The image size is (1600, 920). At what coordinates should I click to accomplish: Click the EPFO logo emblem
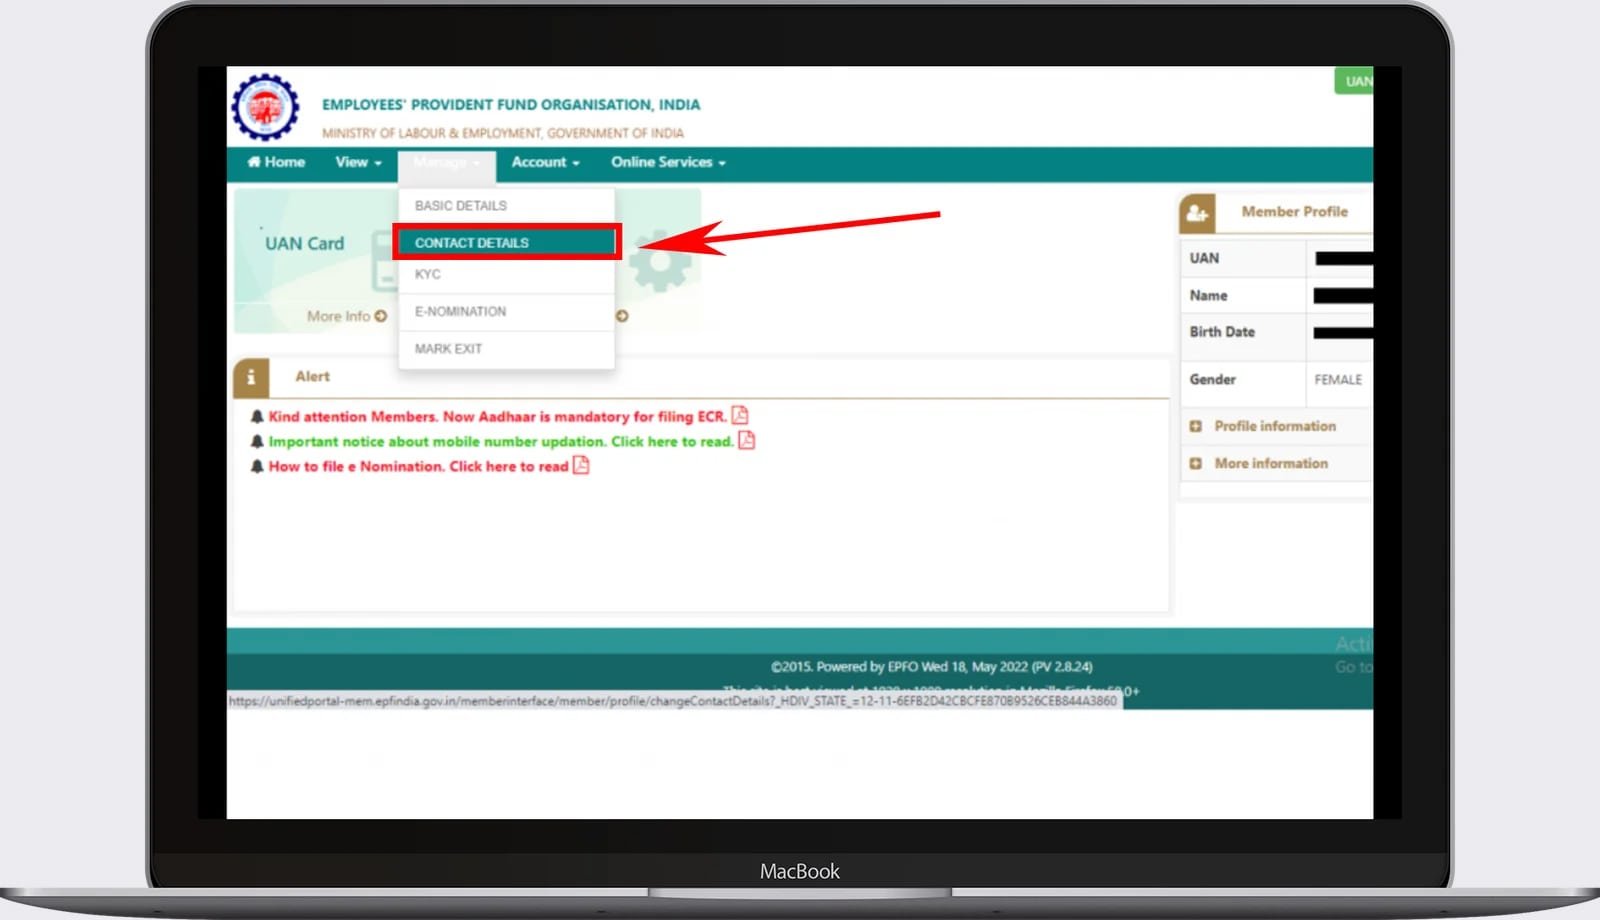point(265,107)
